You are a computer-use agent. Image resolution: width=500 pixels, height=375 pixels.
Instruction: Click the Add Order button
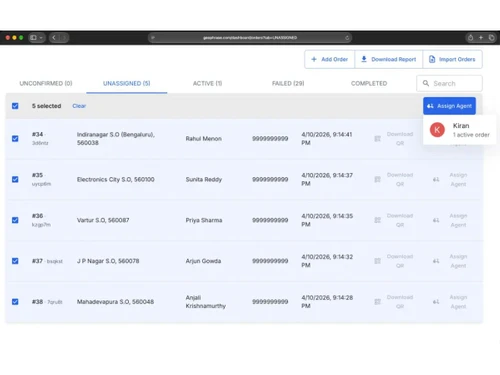(x=329, y=59)
